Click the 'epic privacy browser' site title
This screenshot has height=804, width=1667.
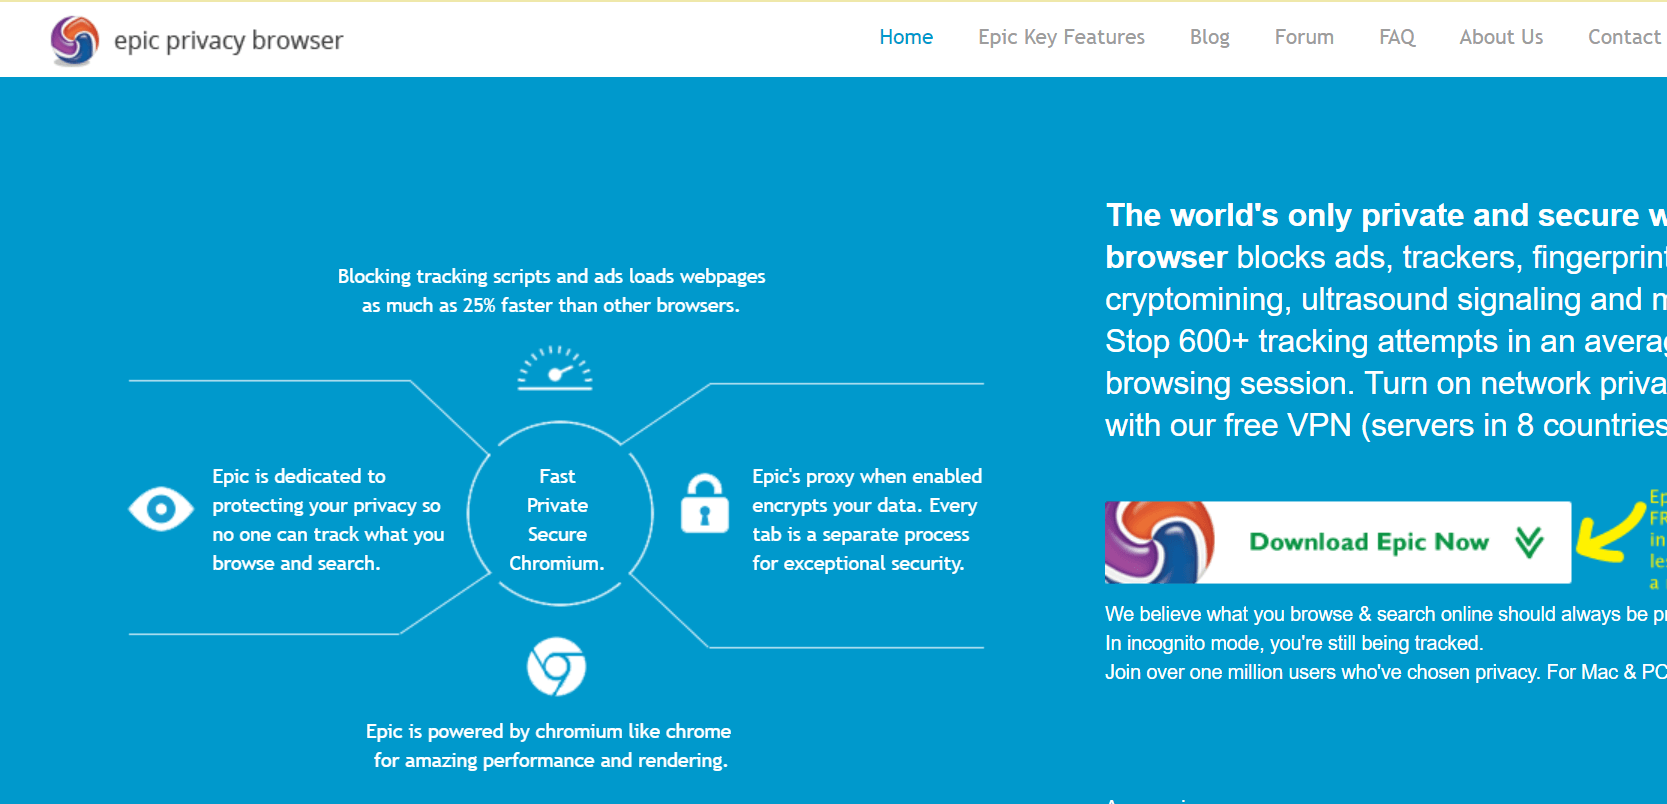[x=228, y=41]
